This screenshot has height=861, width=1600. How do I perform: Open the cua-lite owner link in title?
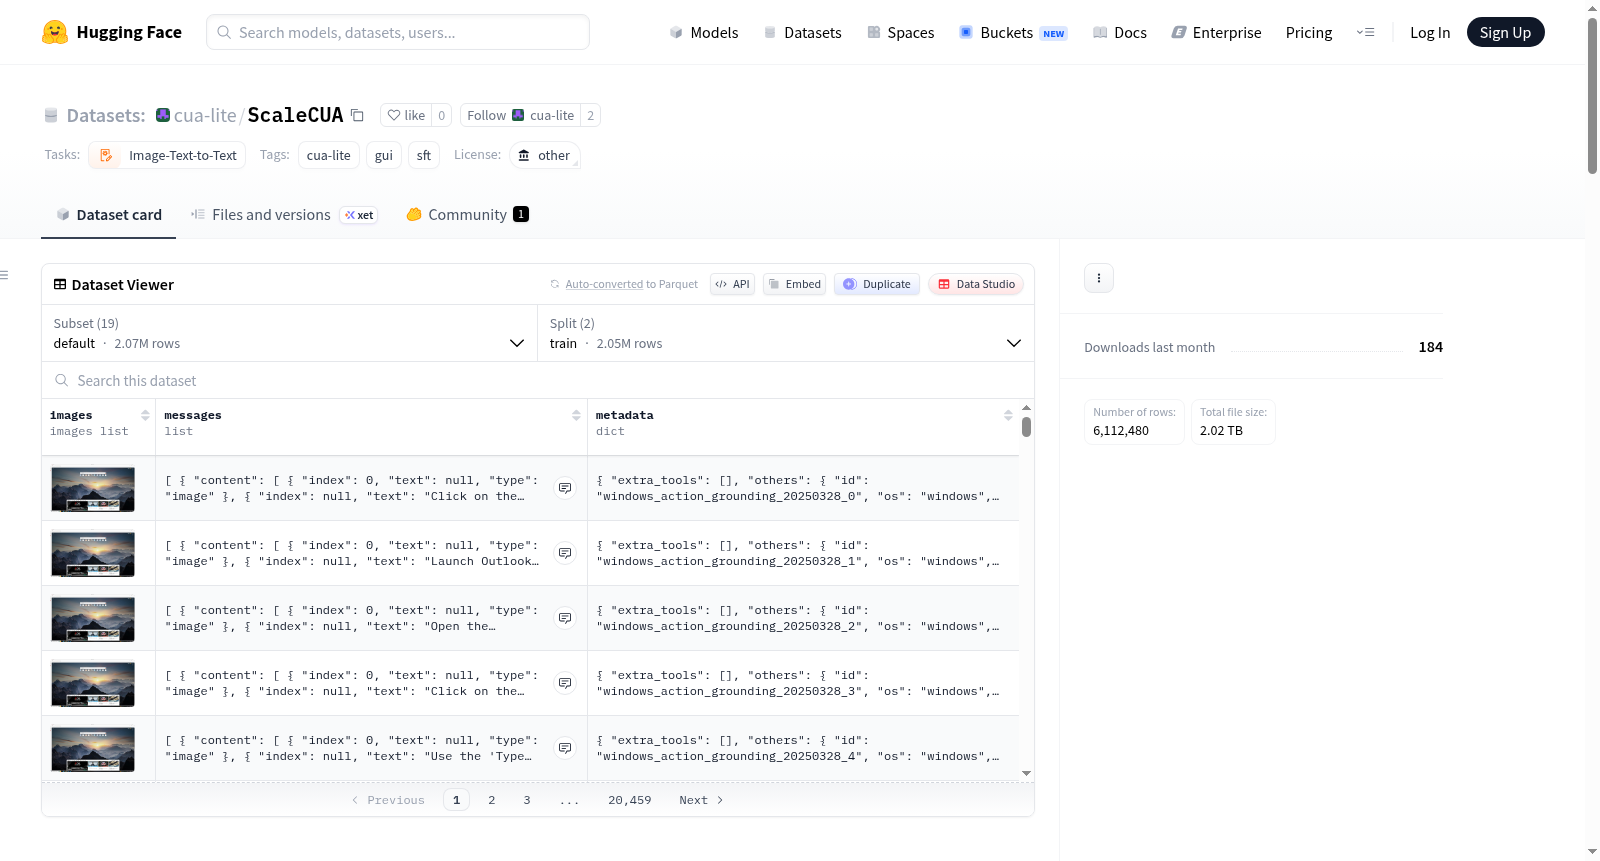click(x=205, y=115)
